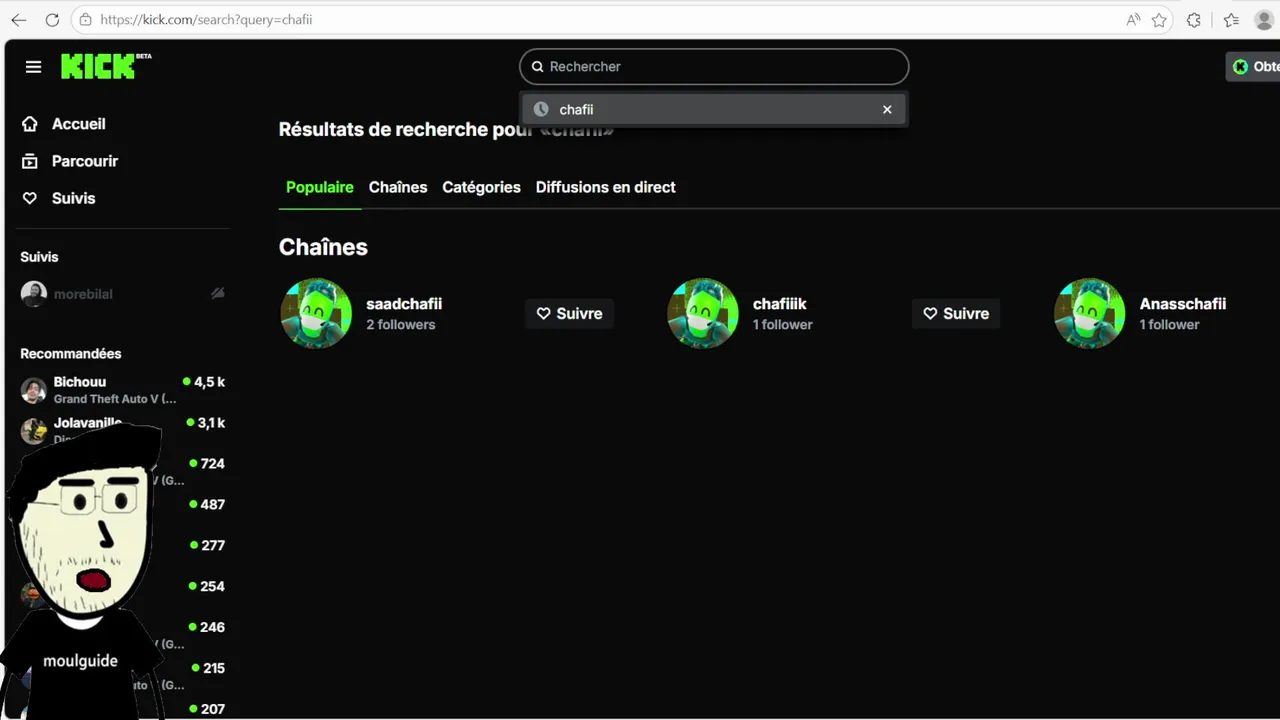Click the 4,5 k viewer count for Bichouu

tap(204, 382)
